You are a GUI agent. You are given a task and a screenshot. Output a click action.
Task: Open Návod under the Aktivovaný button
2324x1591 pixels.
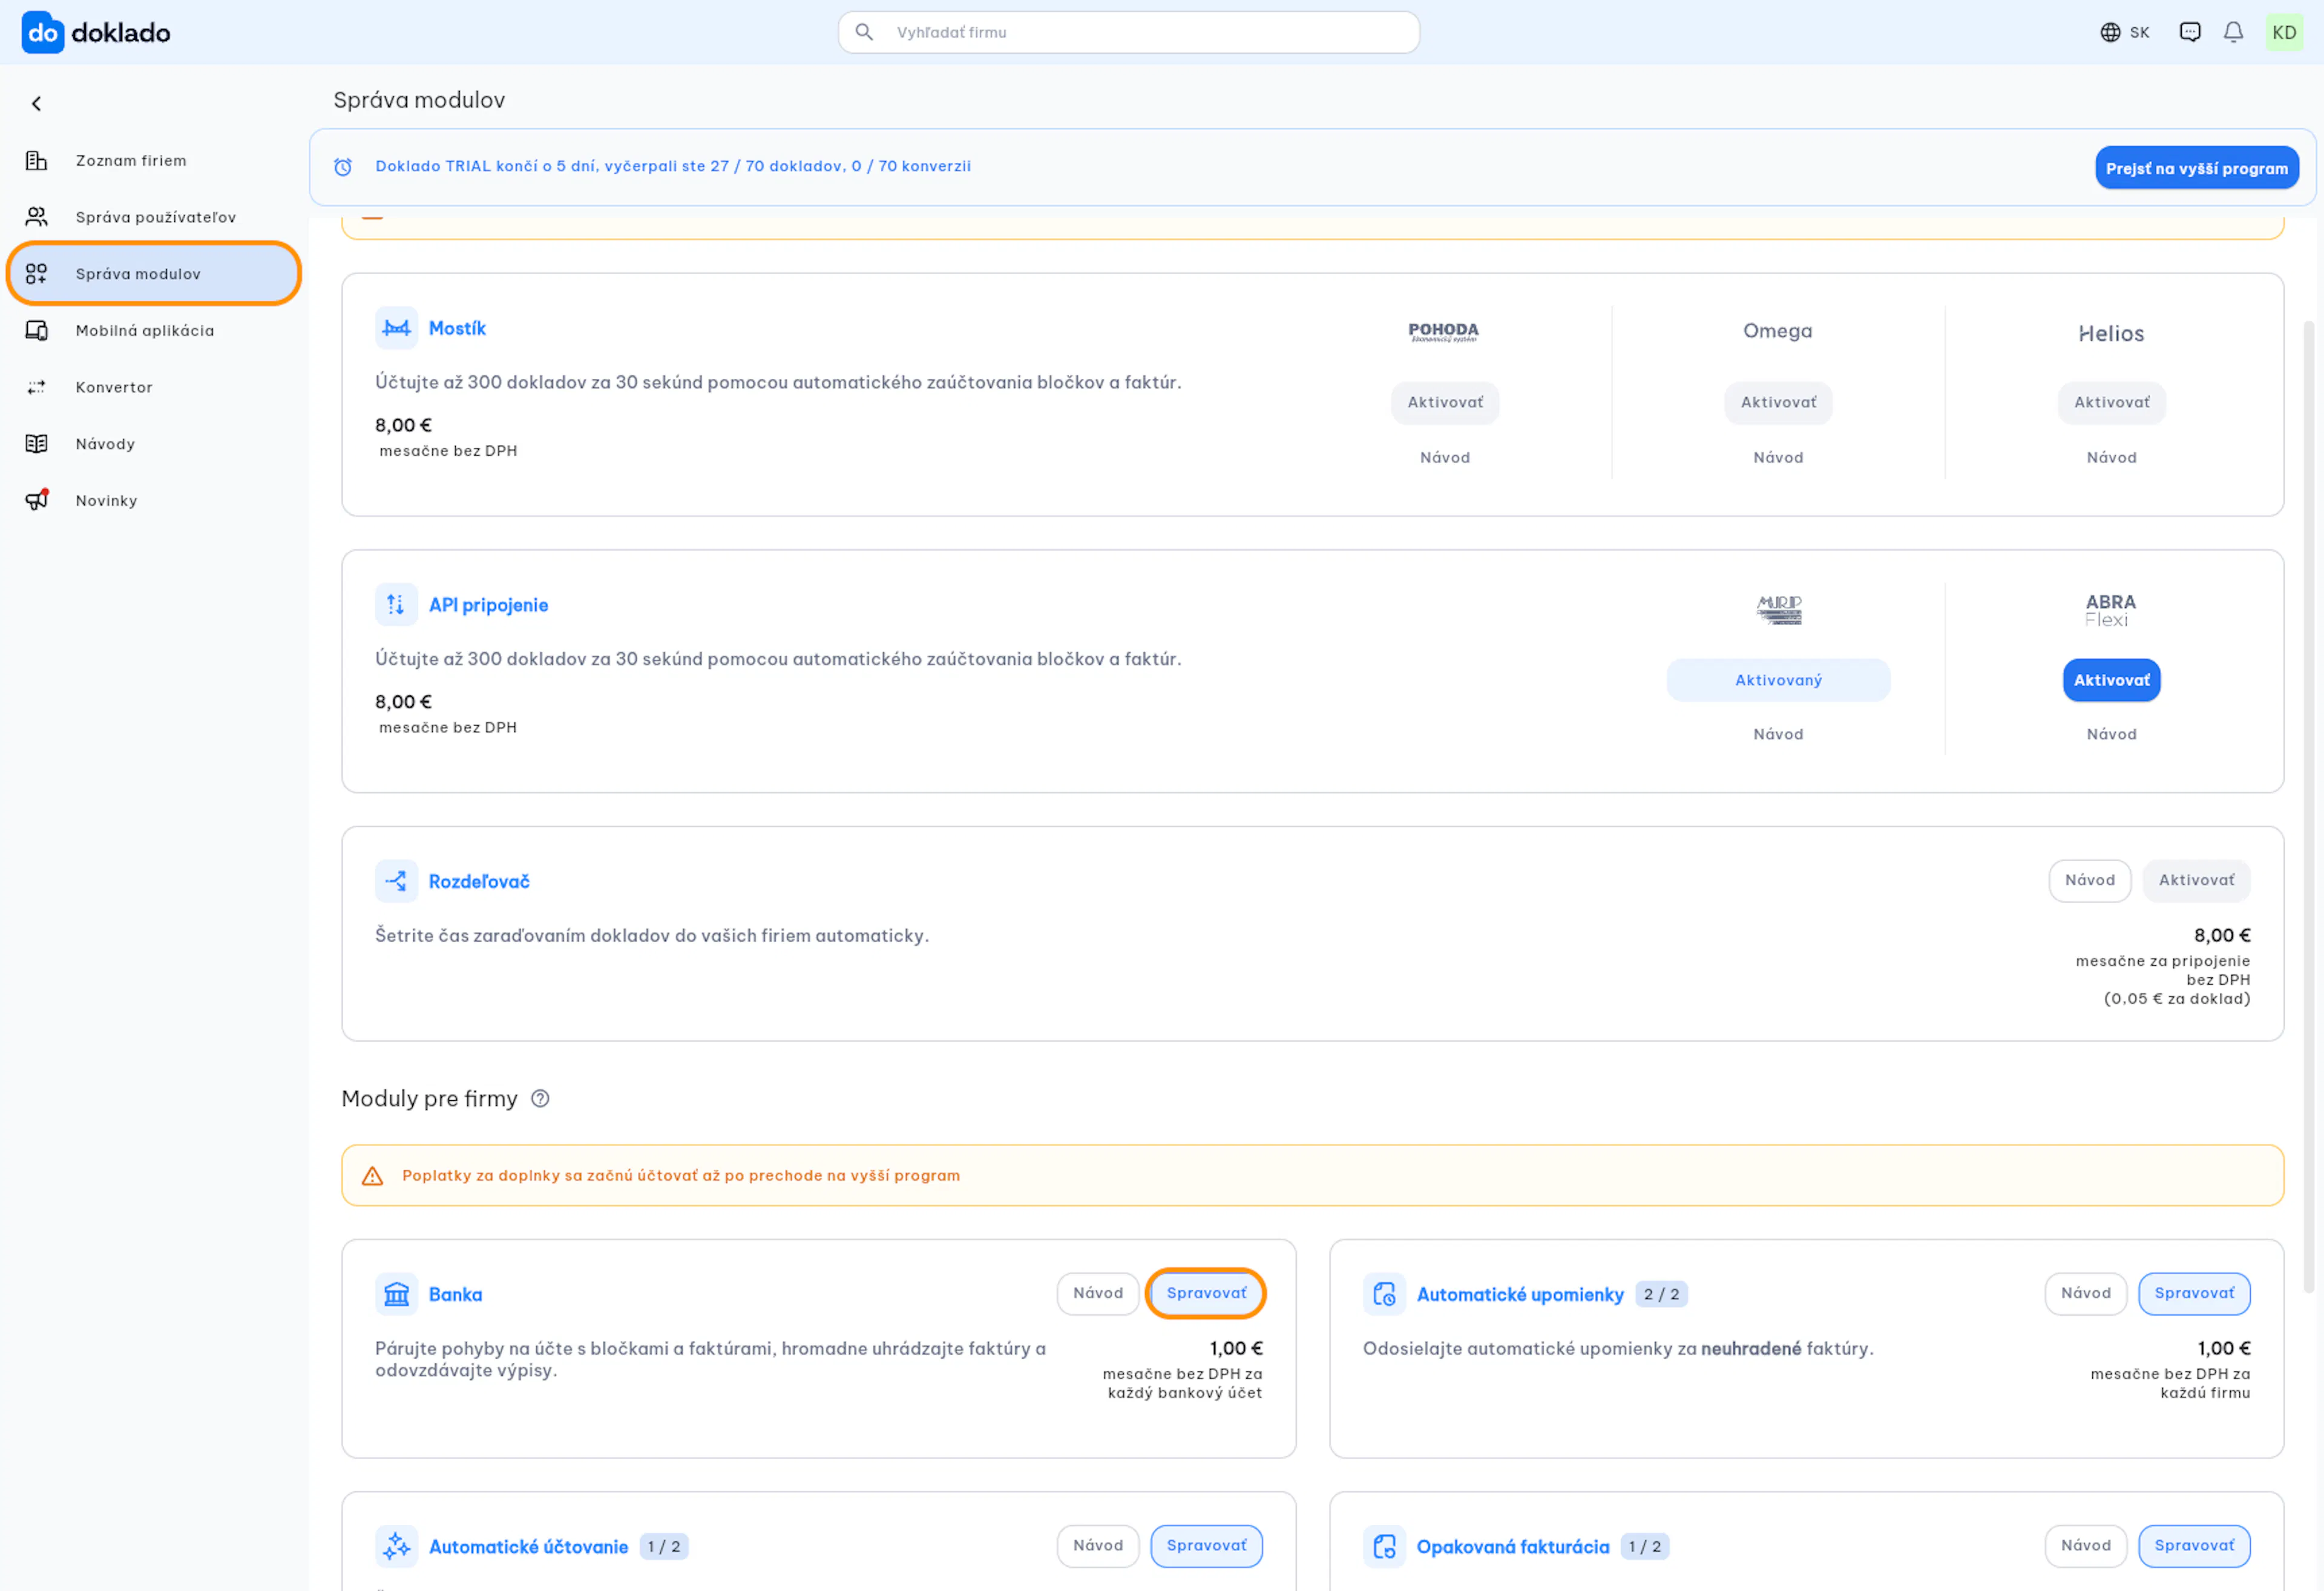click(1777, 735)
